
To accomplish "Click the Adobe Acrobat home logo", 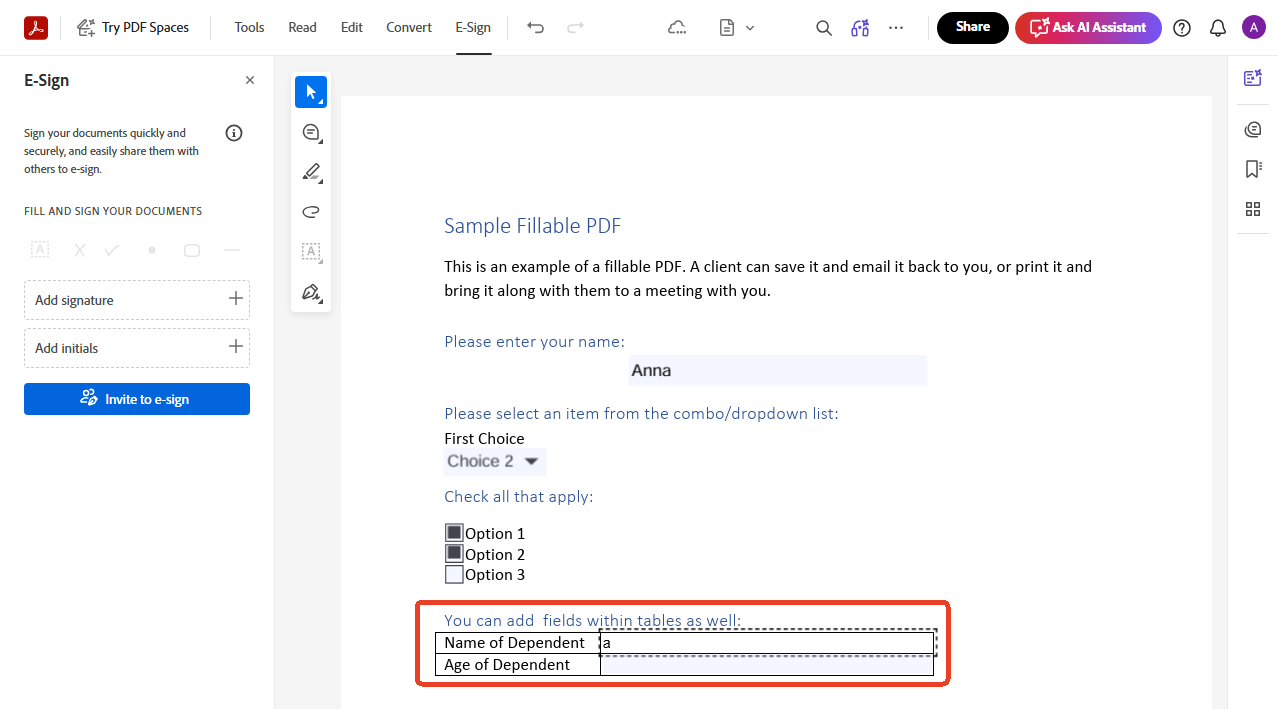I will point(36,27).
